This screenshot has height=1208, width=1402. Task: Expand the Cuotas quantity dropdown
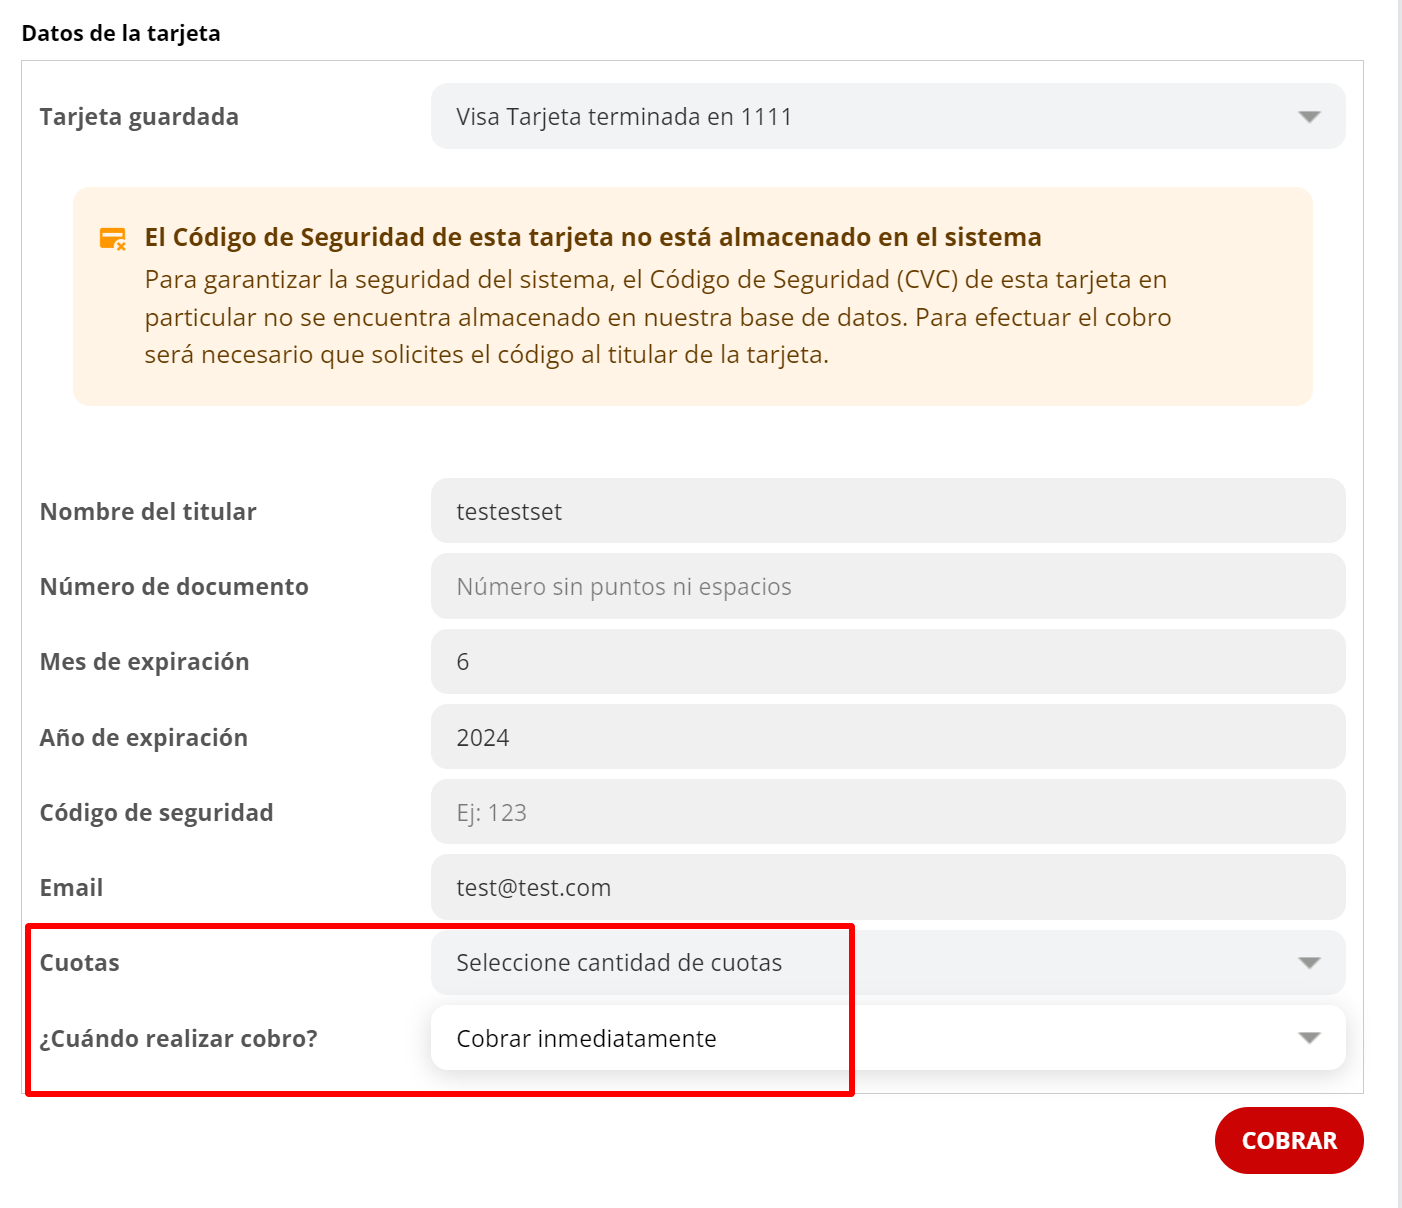click(x=887, y=963)
